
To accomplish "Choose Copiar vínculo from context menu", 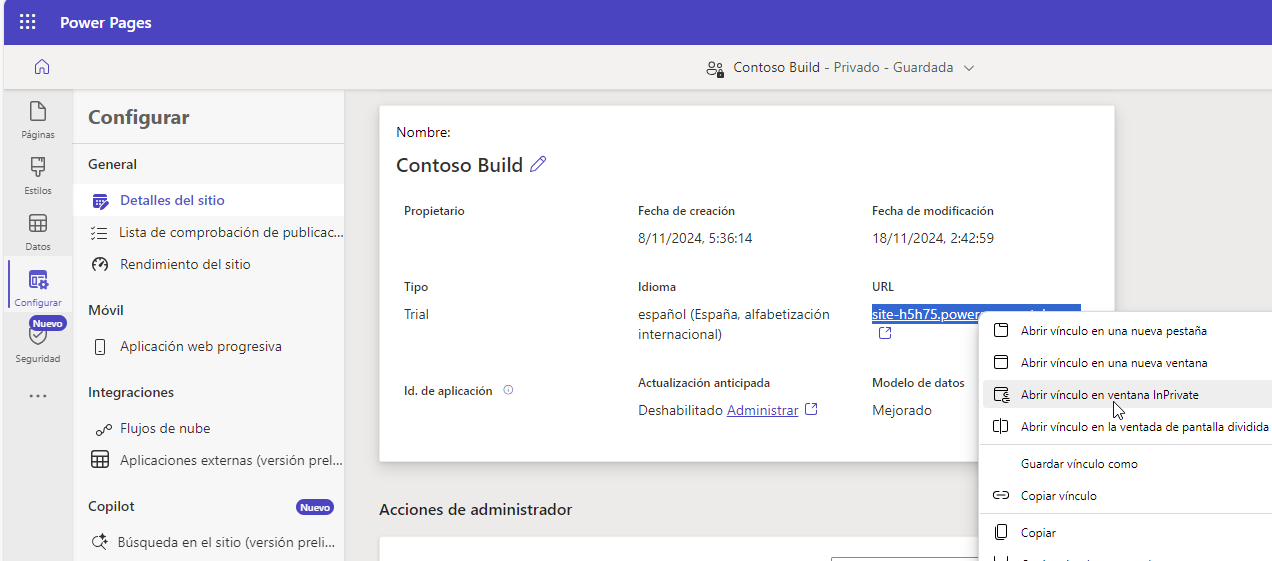I will point(1128,496).
